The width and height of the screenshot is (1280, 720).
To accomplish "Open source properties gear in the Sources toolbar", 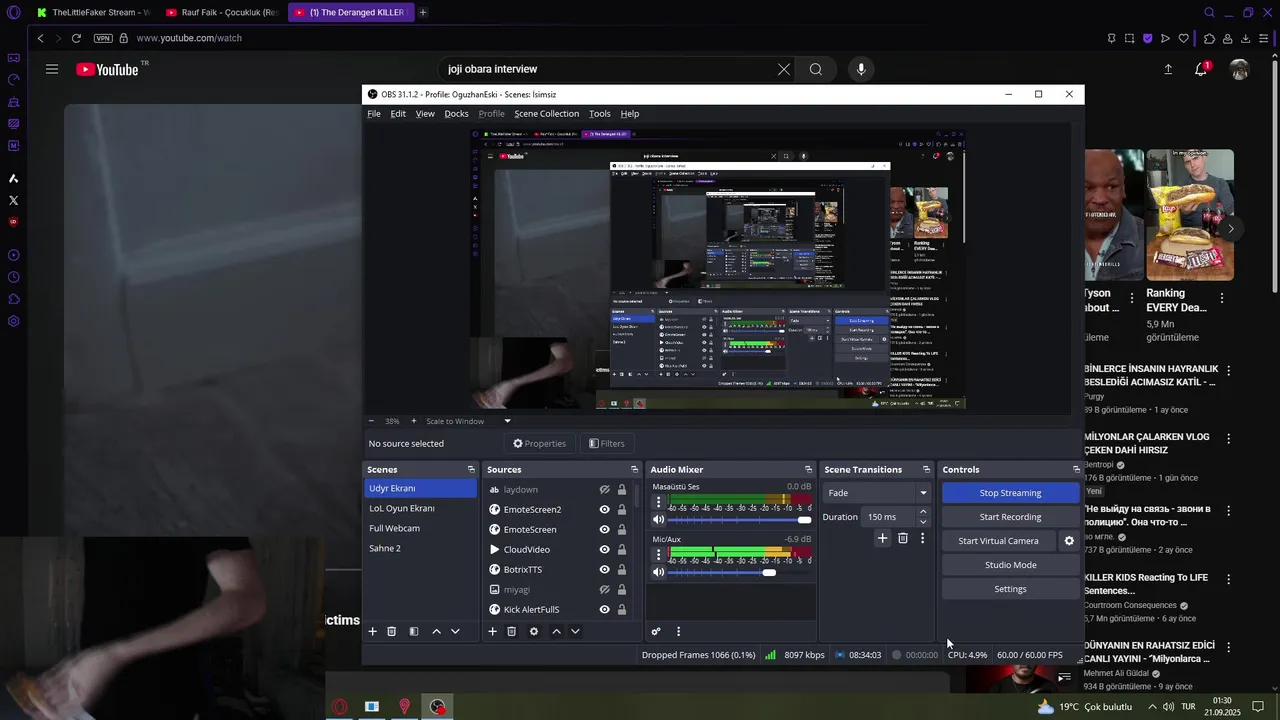I will click(x=534, y=631).
